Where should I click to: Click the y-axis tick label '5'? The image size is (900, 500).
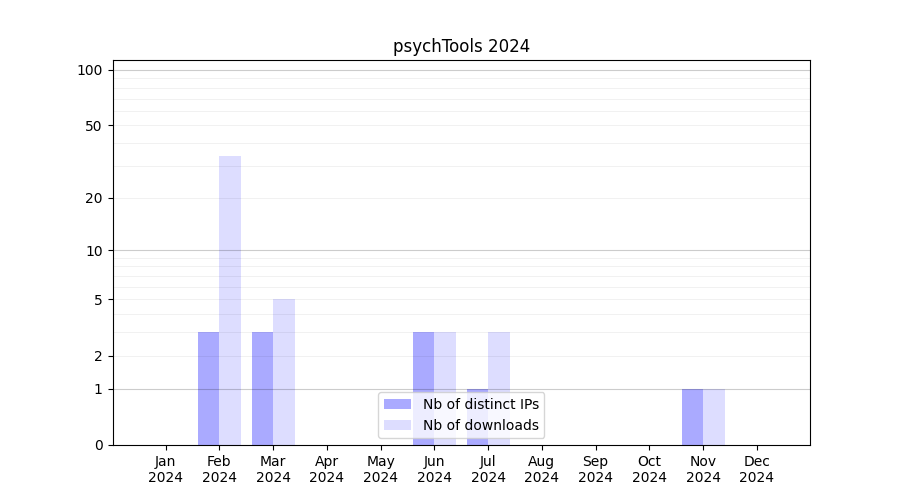98,300
